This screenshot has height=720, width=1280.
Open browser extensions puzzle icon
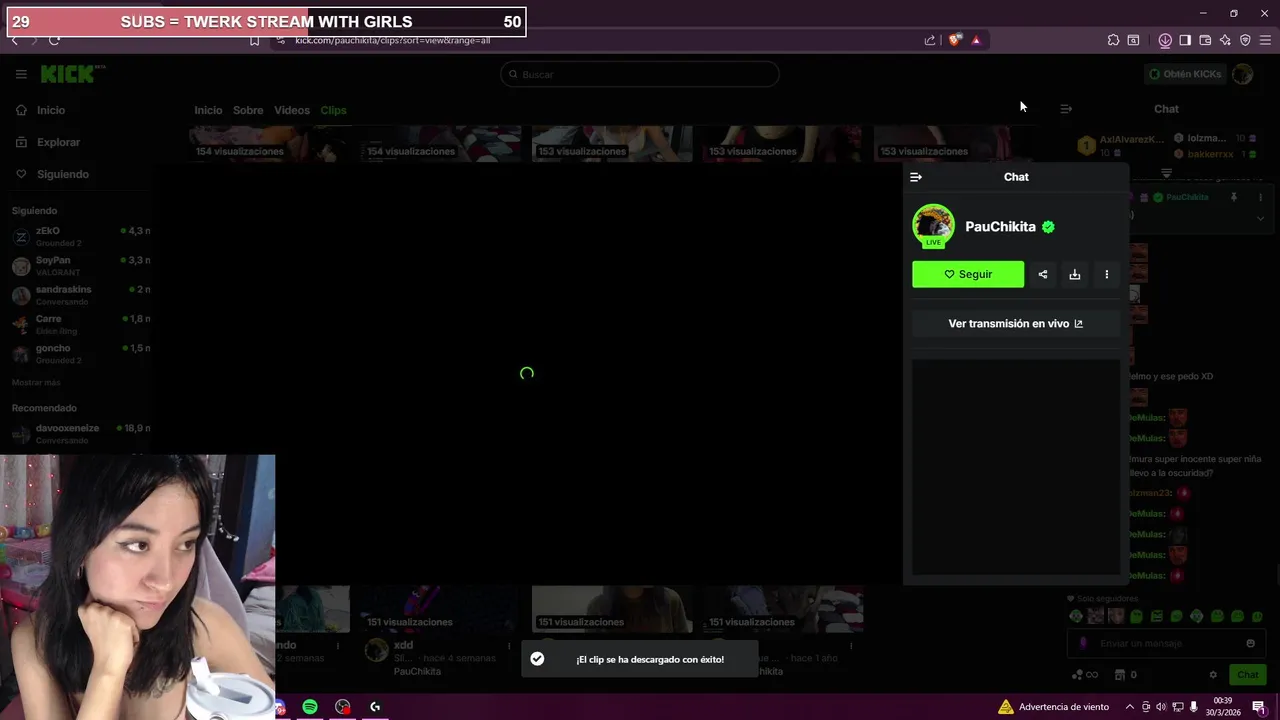click(1113, 40)
